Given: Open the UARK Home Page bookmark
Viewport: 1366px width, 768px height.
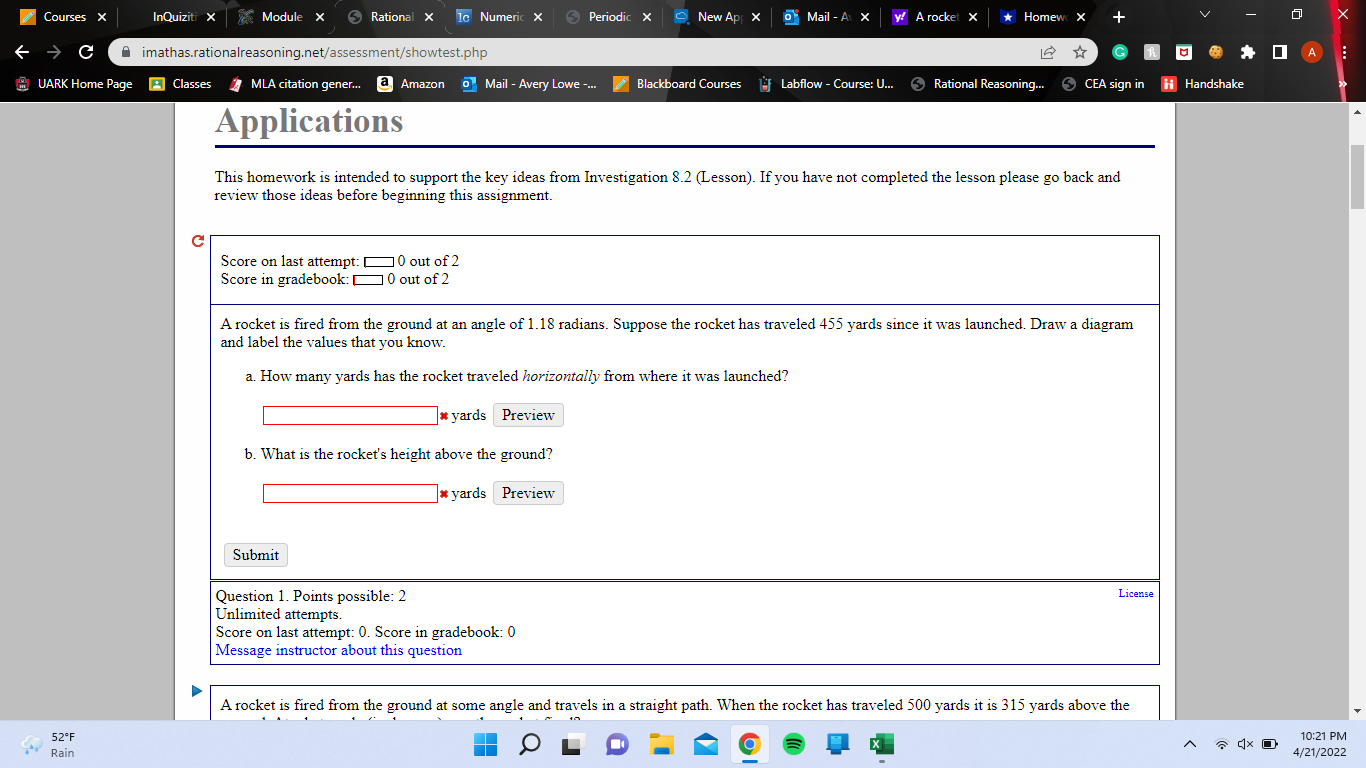Looking at the screenshot, I should coord(74,84).
